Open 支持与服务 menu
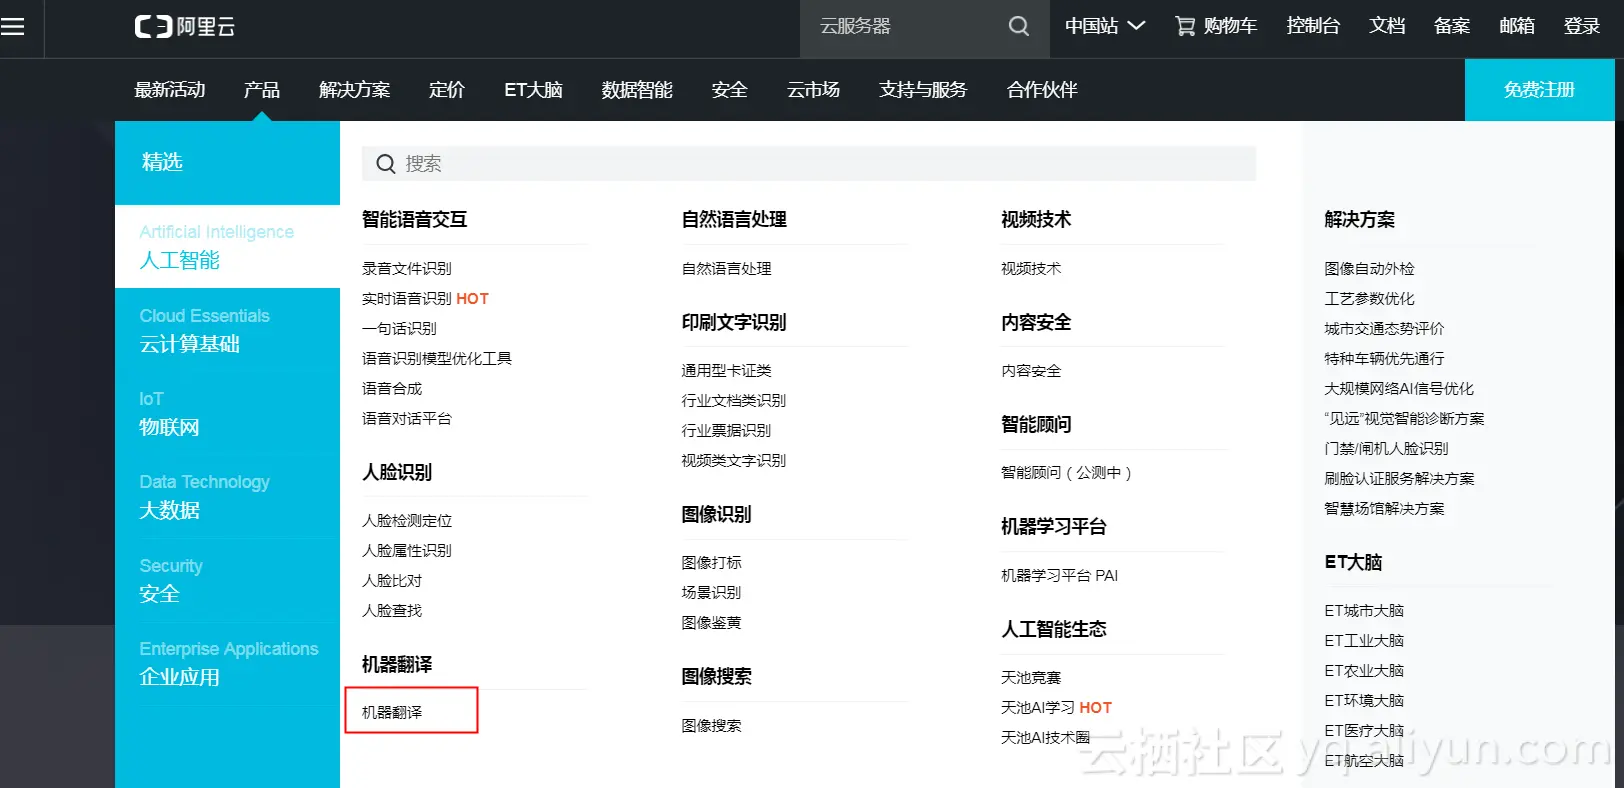 tap(923, 90)
